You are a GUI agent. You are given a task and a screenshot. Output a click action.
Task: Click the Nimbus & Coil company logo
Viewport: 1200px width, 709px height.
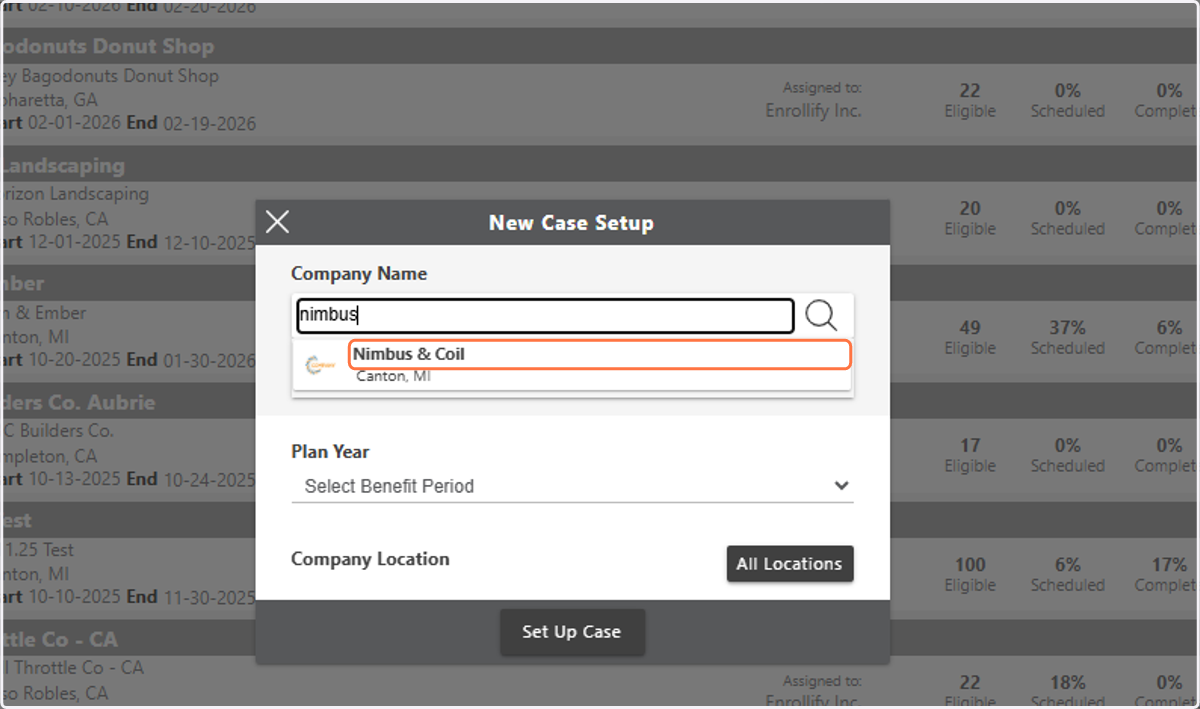point(321,365)
